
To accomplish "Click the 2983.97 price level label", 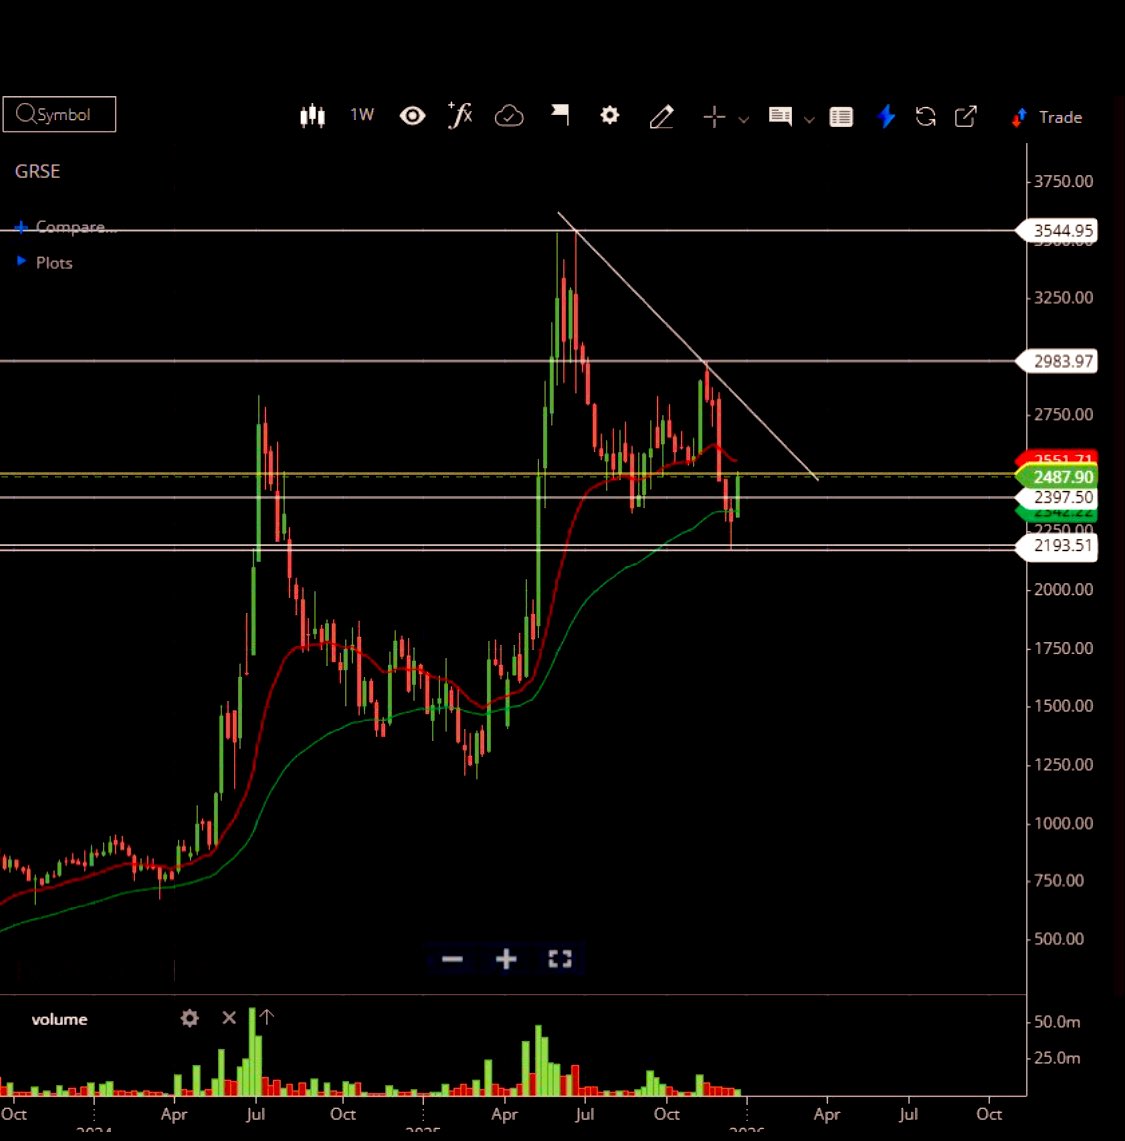I will click(1057, 361).
